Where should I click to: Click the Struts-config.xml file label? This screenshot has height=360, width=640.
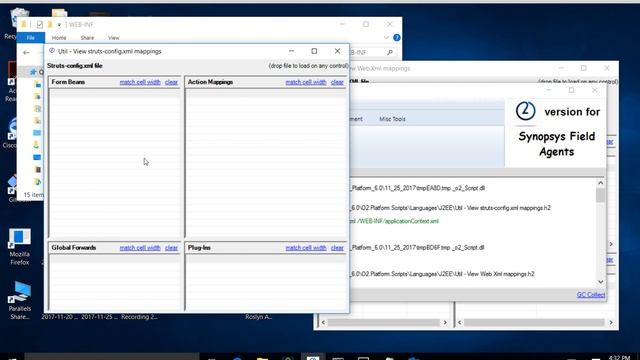coord(75,66)
